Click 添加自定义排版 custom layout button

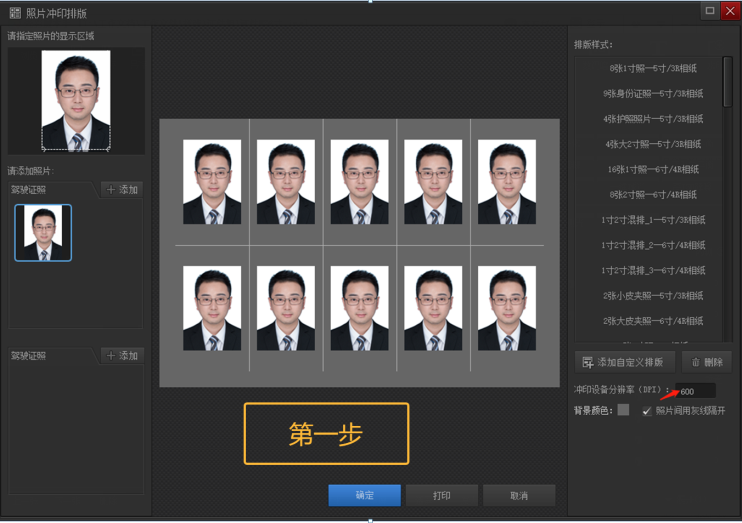[622, 362]
